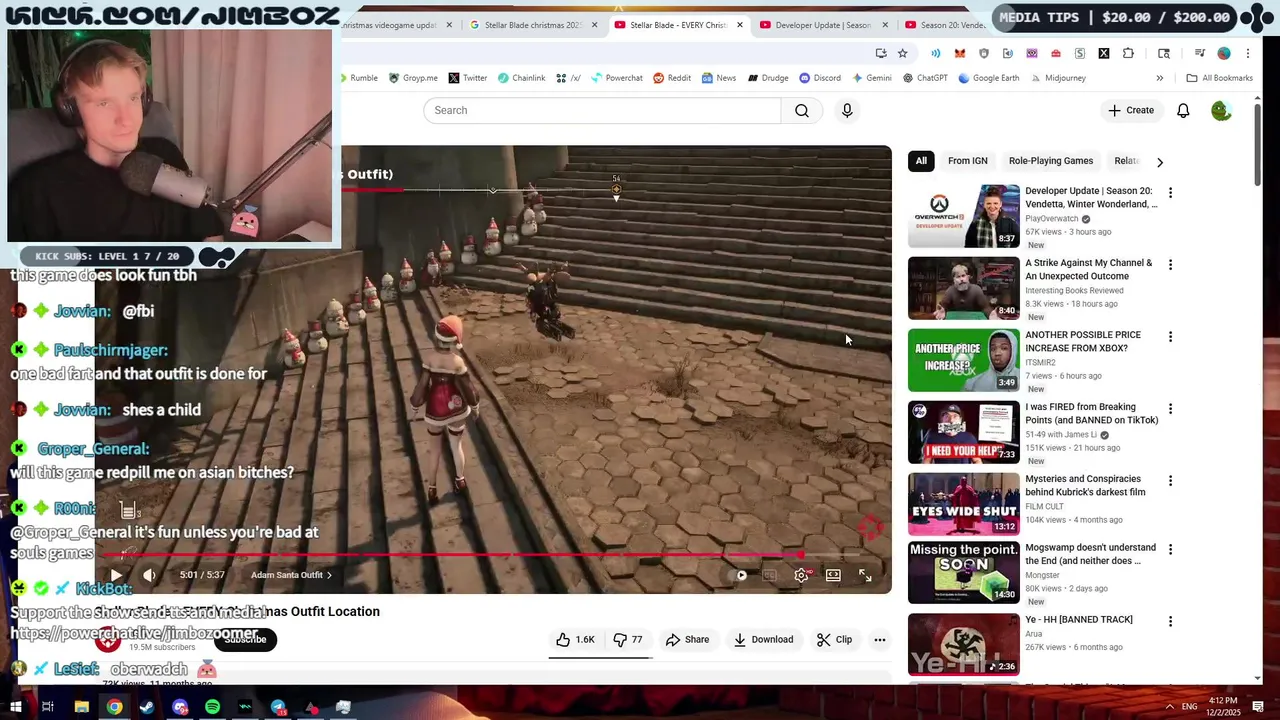Image resolution: width=1280 pixels, height=720 pixels.
Task: Bookmark this page star icon
Action: coord(903,53)
